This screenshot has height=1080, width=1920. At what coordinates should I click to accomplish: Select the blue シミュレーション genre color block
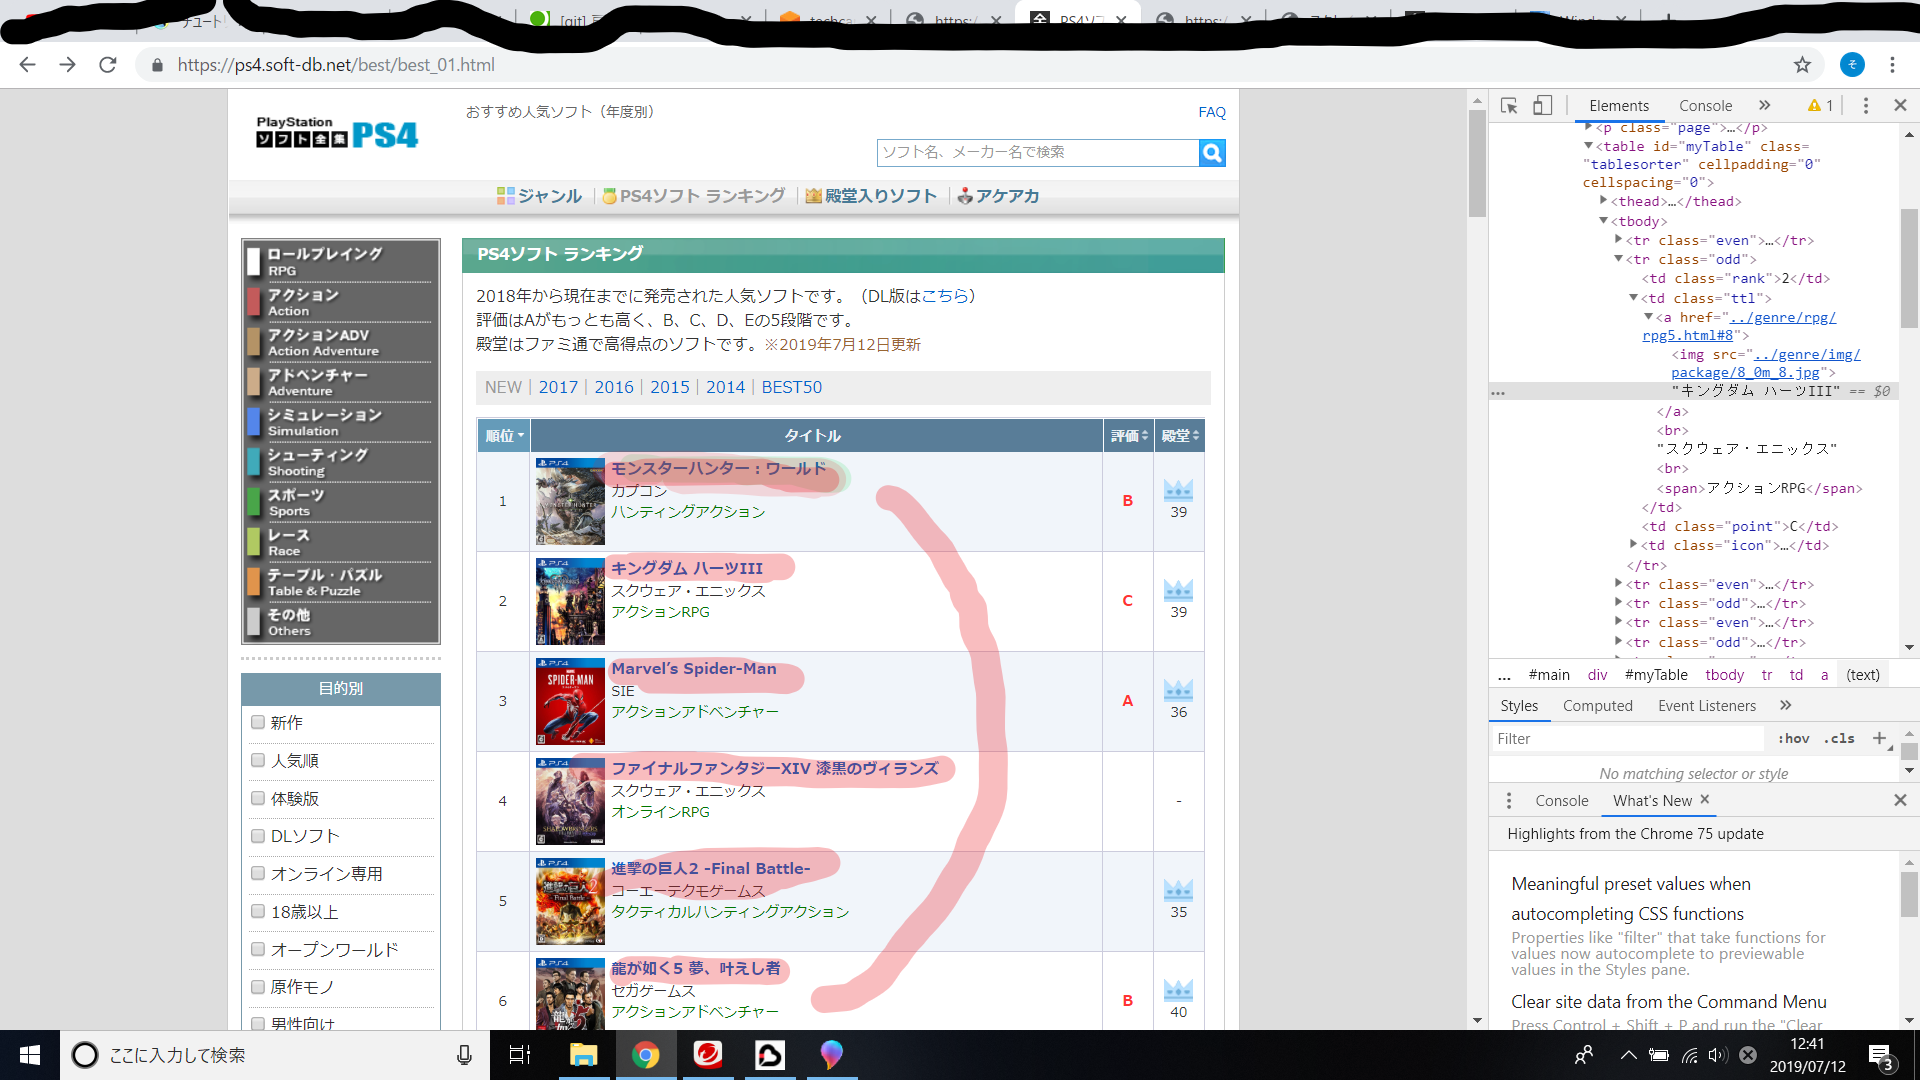(254, 422)
